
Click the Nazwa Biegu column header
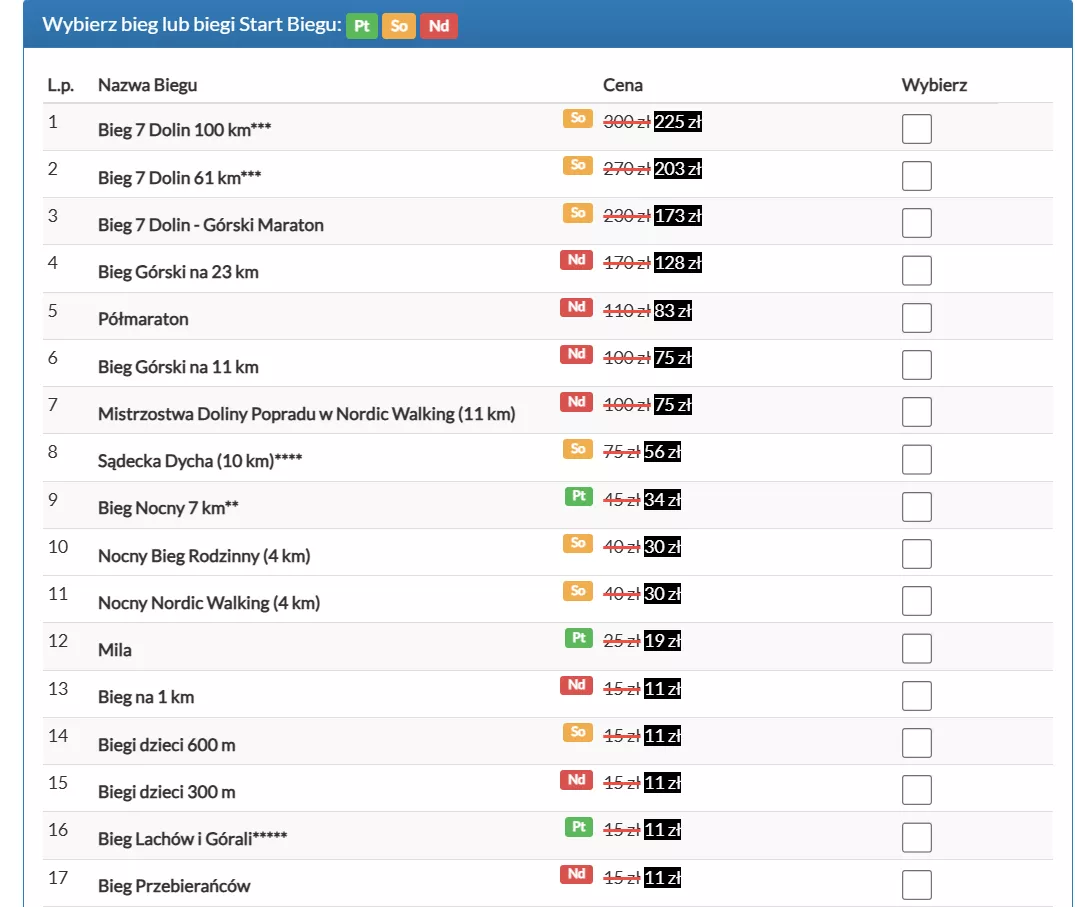point(147,85)
